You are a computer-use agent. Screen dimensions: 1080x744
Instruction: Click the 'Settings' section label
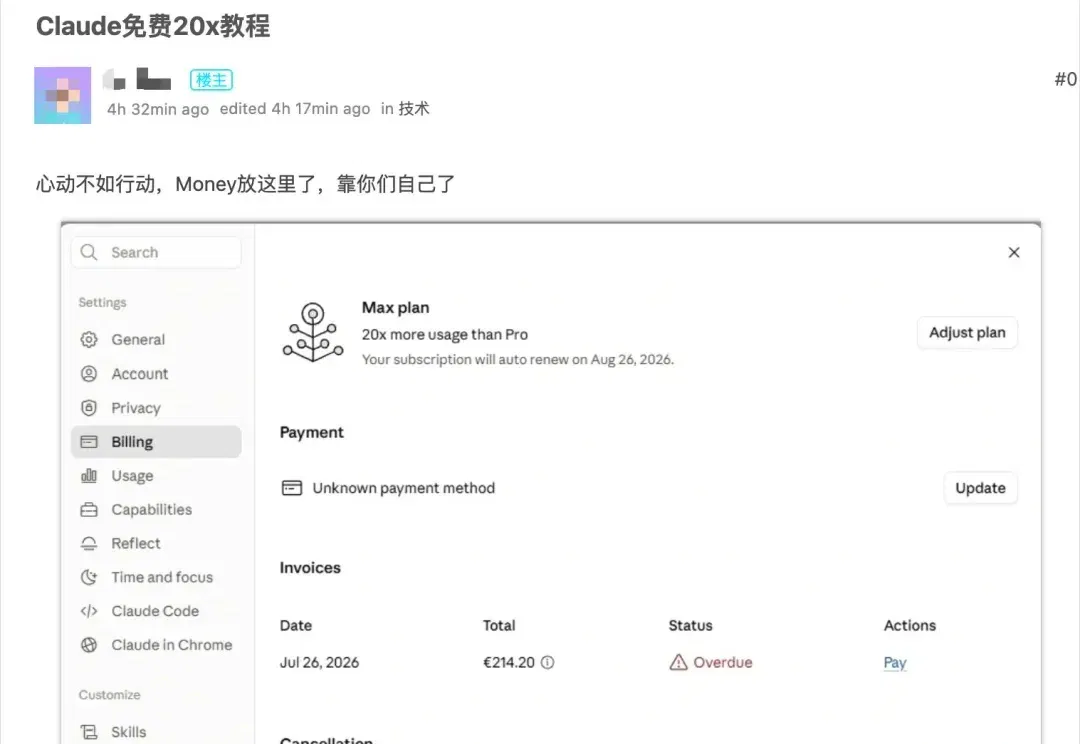point(103,302)
